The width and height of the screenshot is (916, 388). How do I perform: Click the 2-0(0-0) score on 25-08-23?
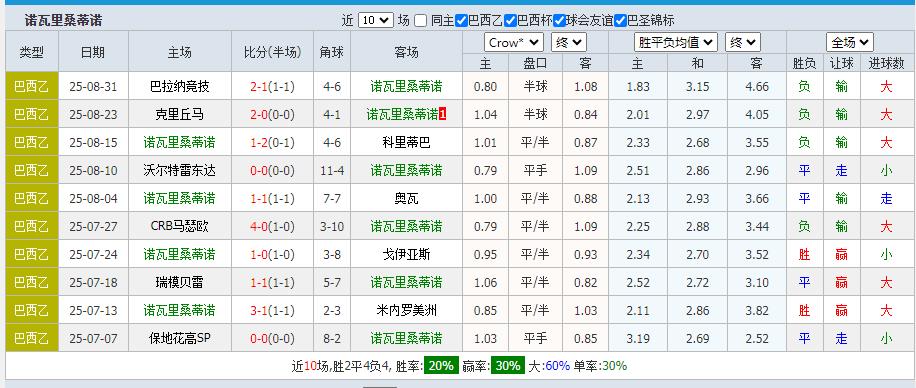pyautogui.click(x=272, y=115)
